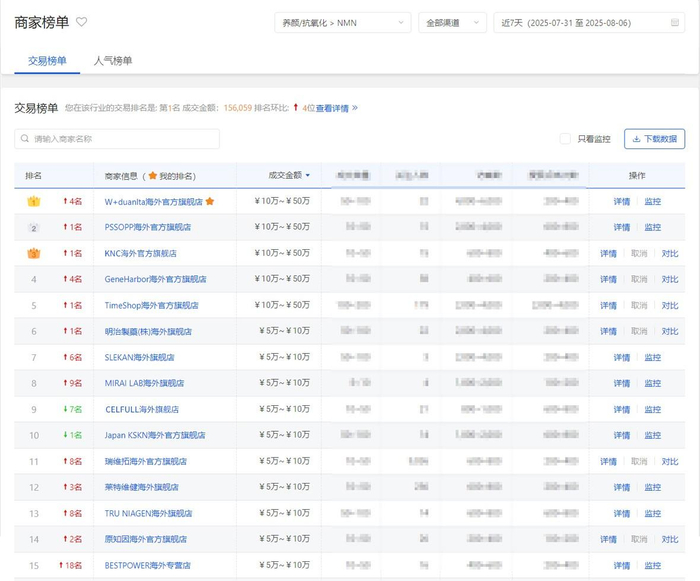Switch to 人气榜单 tab

(x=113, y=61)
